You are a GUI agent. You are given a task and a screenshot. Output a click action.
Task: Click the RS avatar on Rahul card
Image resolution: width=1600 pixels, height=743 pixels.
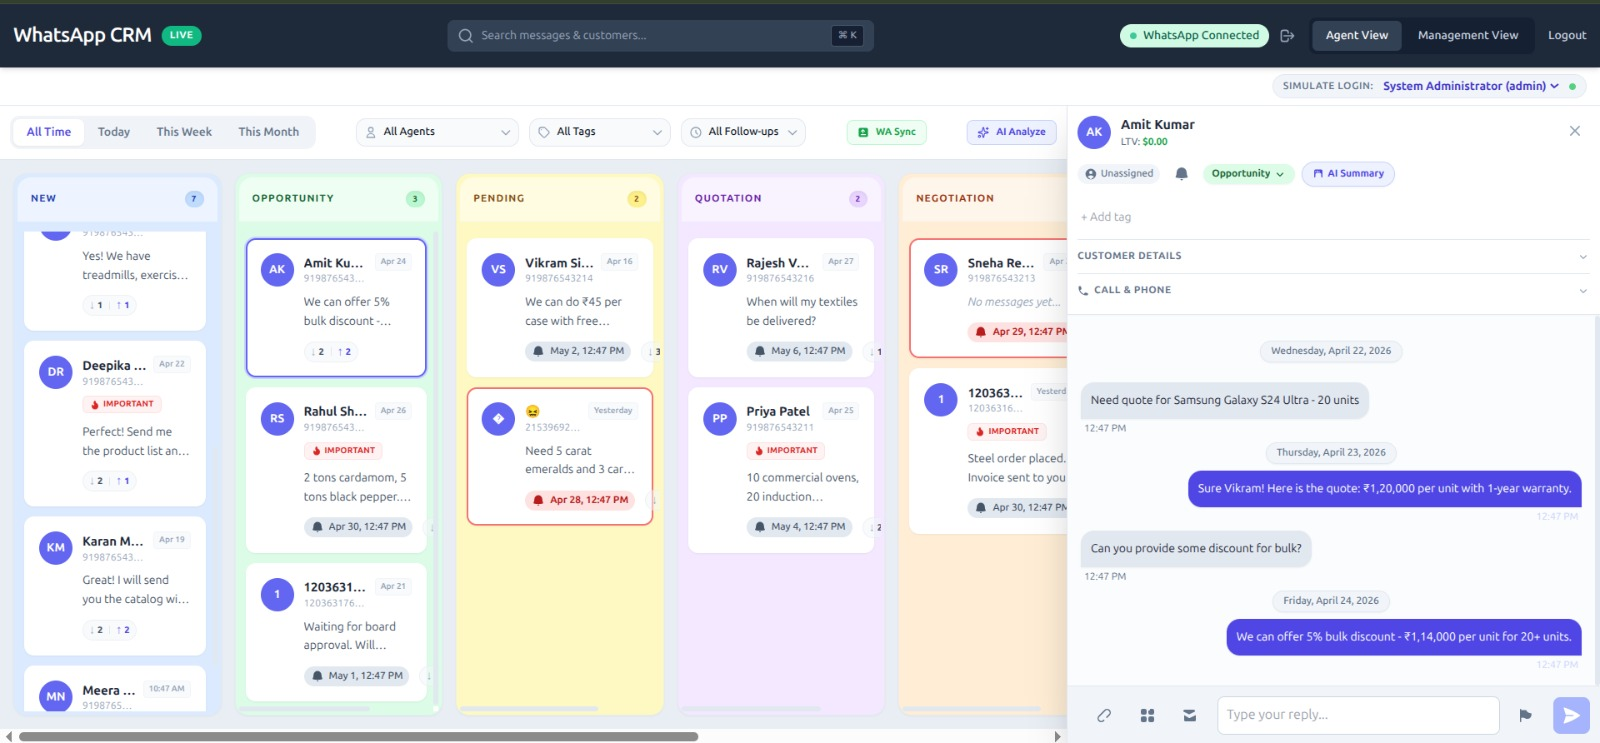[277, 419]
